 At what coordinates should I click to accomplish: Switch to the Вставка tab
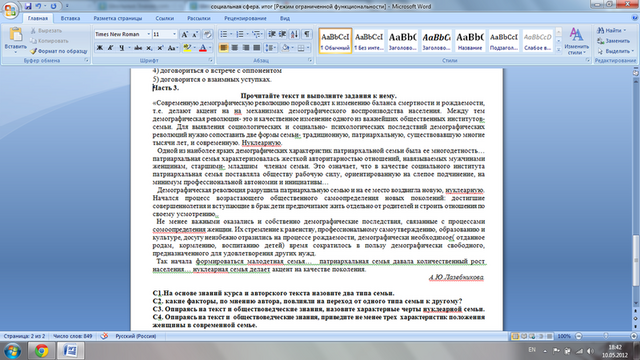(x=70, y=18)
